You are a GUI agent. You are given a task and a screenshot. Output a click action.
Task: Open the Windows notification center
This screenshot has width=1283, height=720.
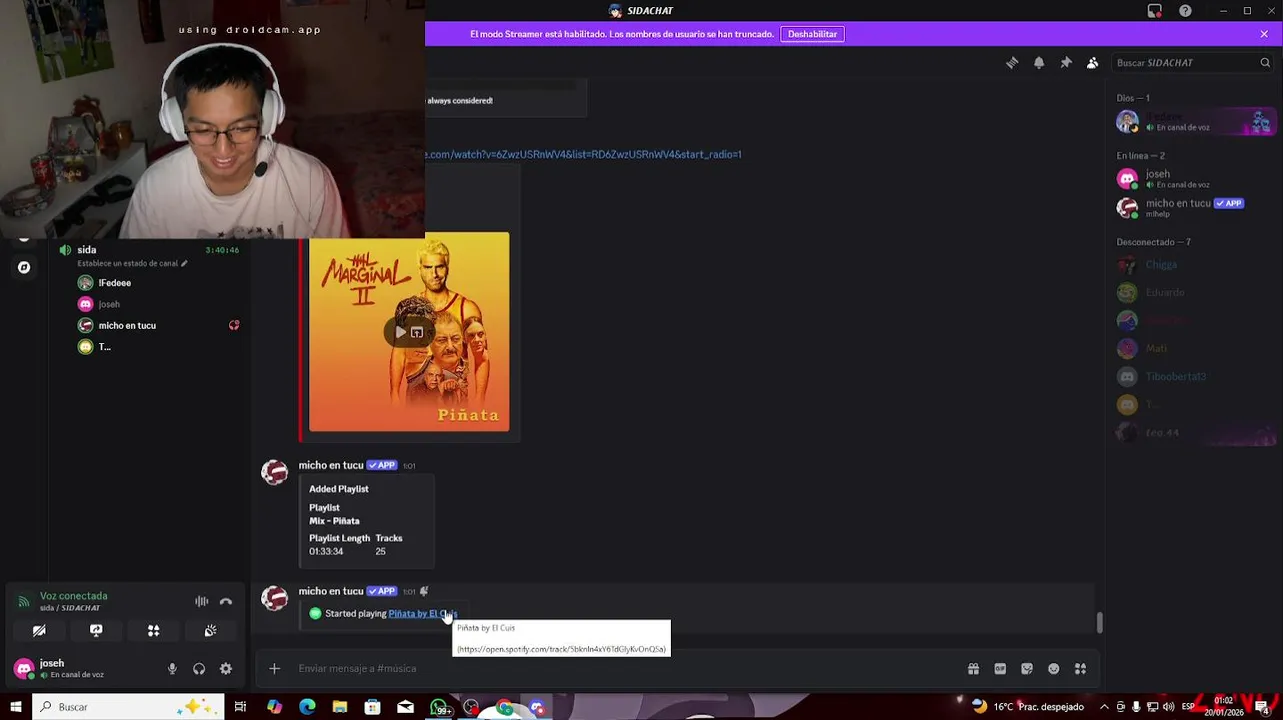[1262, 707]
